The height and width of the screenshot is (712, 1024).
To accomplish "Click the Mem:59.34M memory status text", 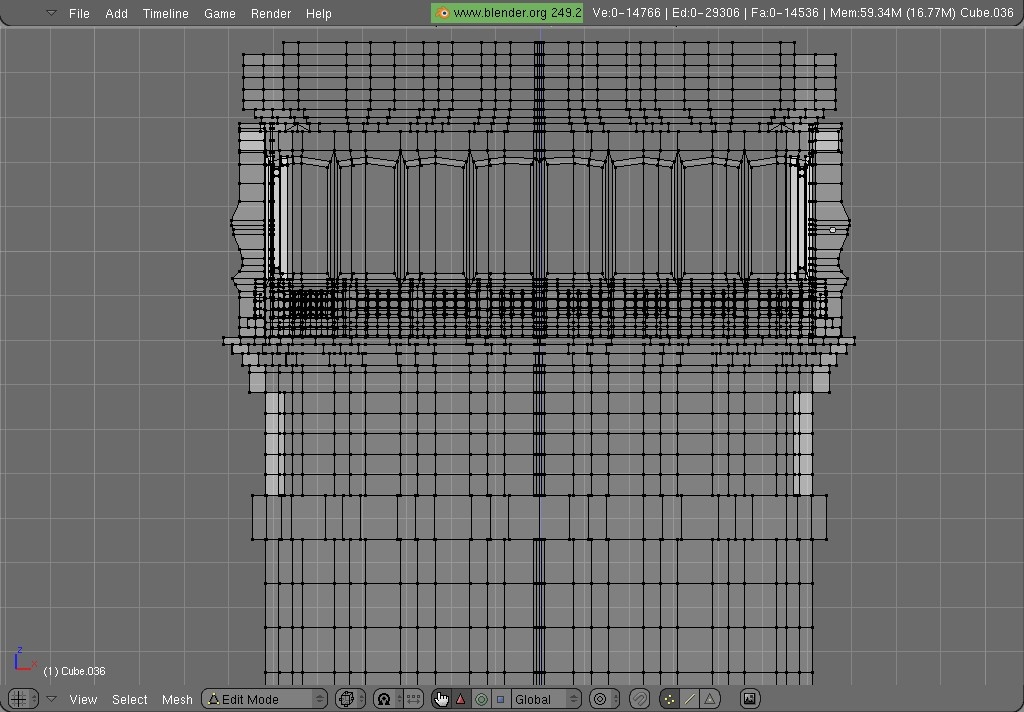I will tap(893, 12).
